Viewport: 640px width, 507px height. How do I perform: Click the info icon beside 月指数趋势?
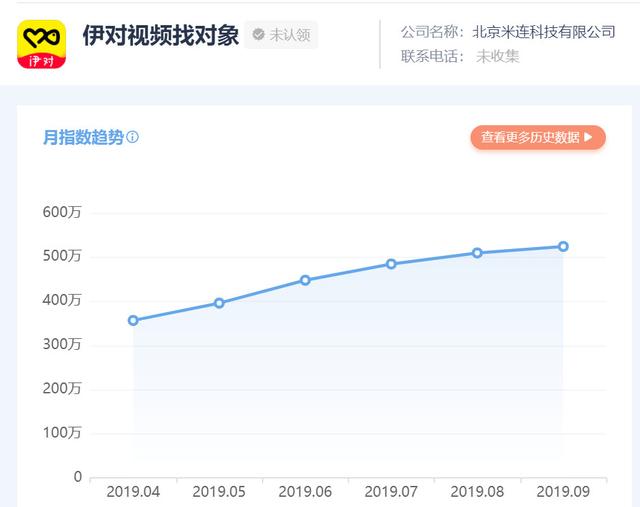click(132, 137)
